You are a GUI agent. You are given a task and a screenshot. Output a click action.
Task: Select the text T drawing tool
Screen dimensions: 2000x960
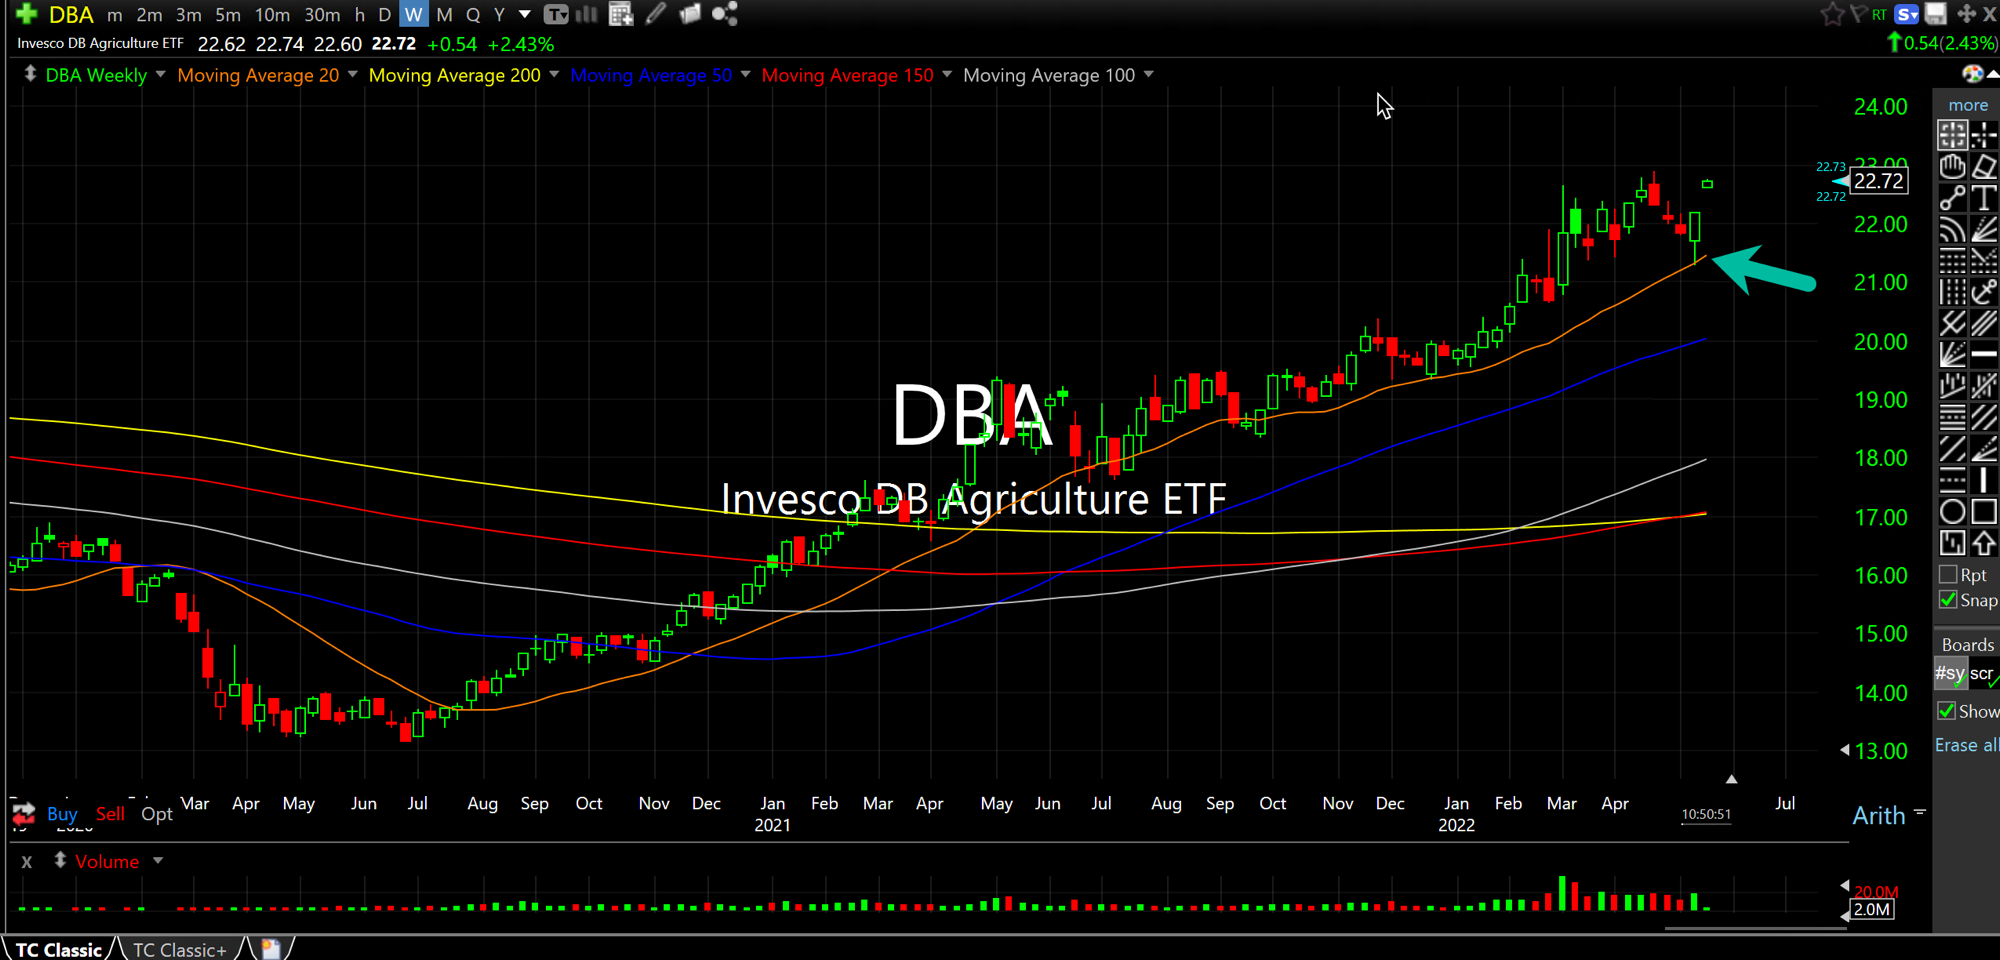click(x=1984, y=198)
